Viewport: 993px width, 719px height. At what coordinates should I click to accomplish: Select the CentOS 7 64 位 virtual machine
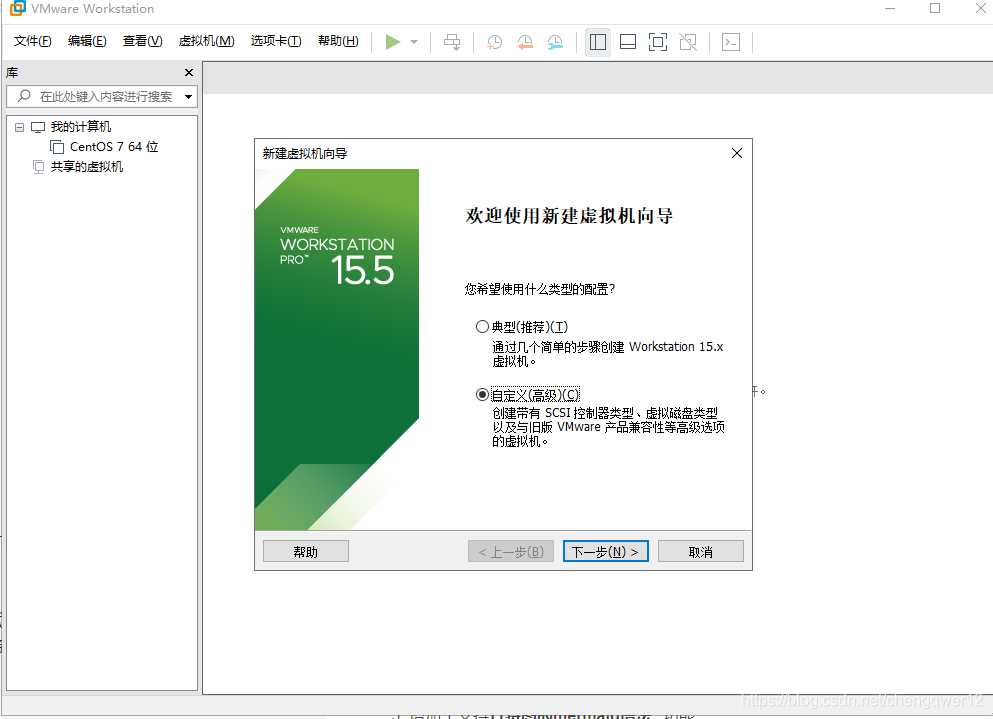pyautogui.click(x=110, y=146)
